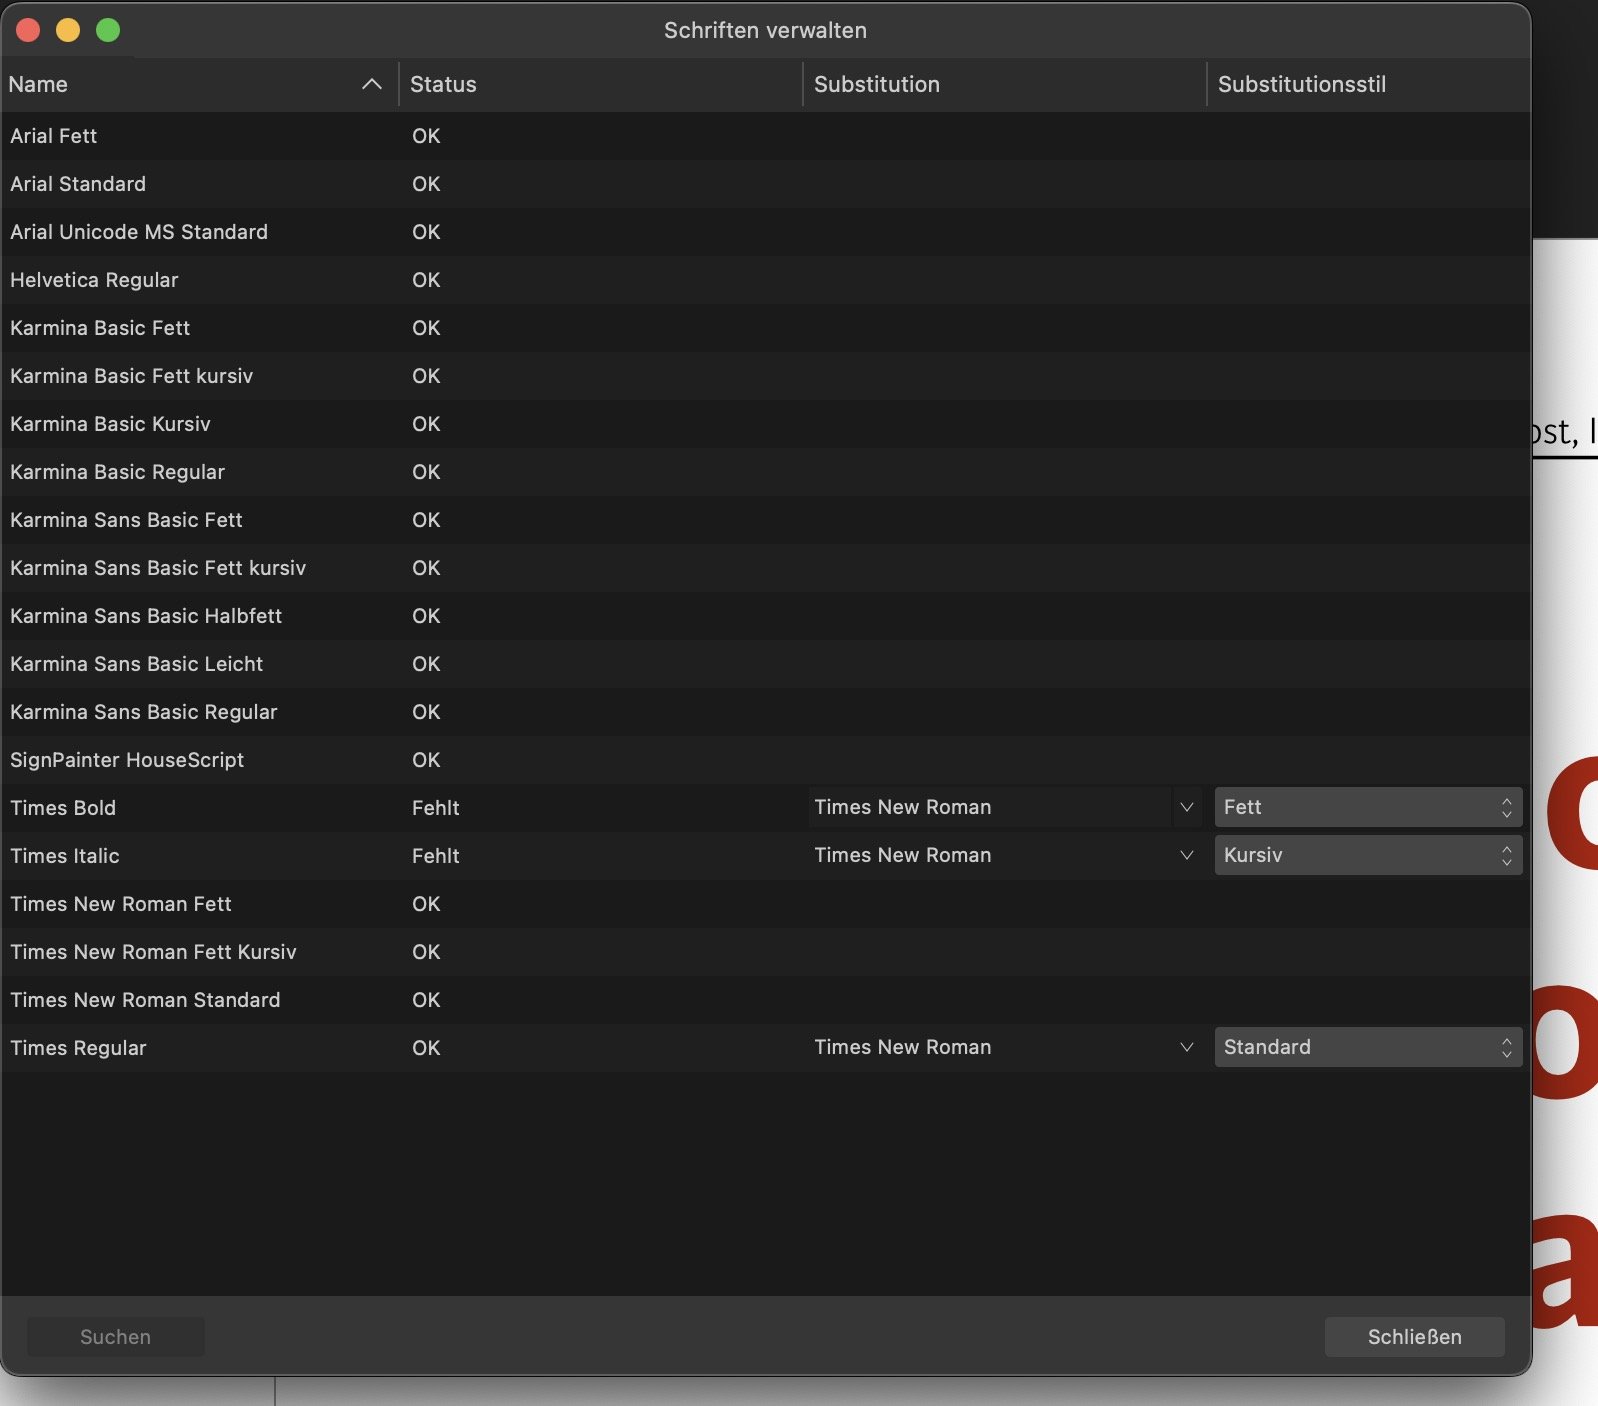Select the Karmina Sans Basic Fett row
Viewport: 1598px width, 1406px height.
point(766,520)
